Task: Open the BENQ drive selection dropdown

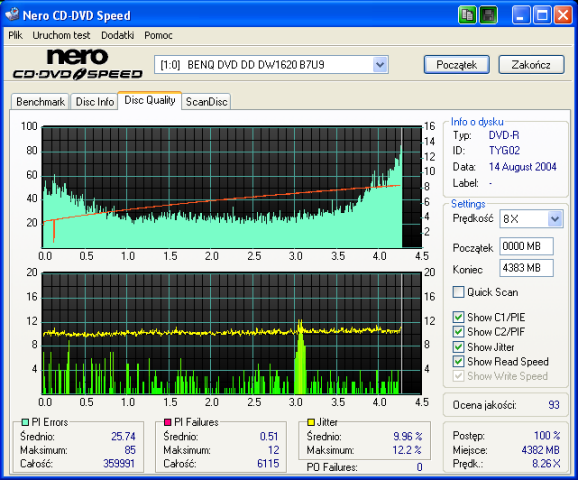Action: [380, 65]
